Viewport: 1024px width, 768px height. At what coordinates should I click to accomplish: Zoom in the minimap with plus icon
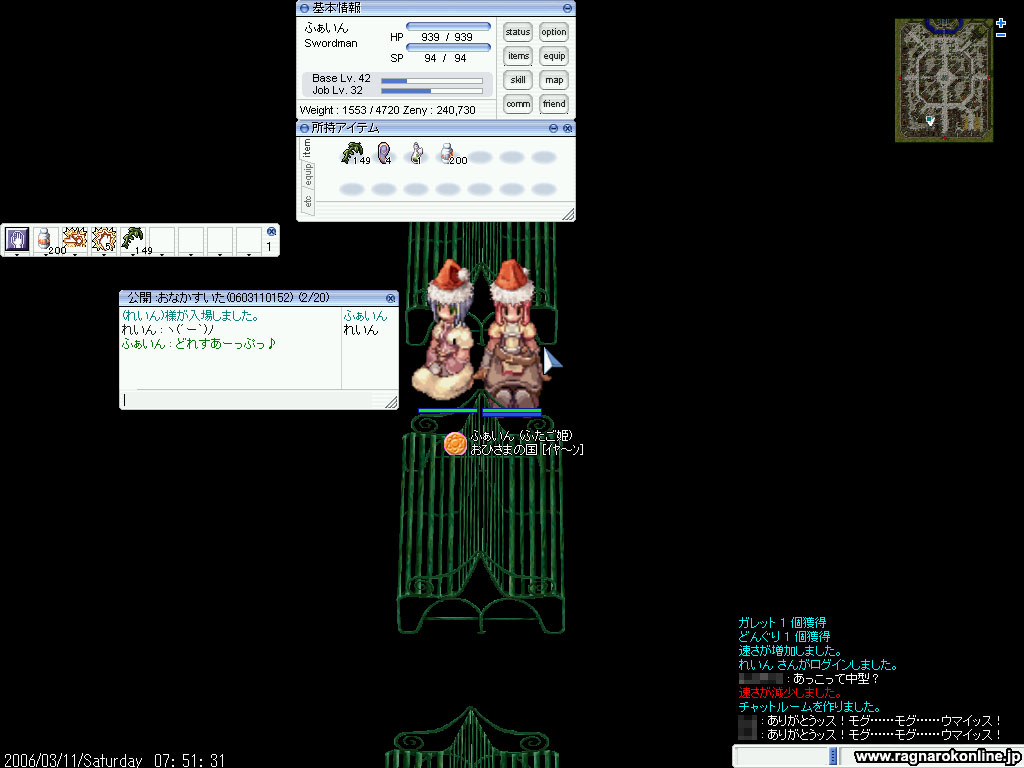[1001, 22]
